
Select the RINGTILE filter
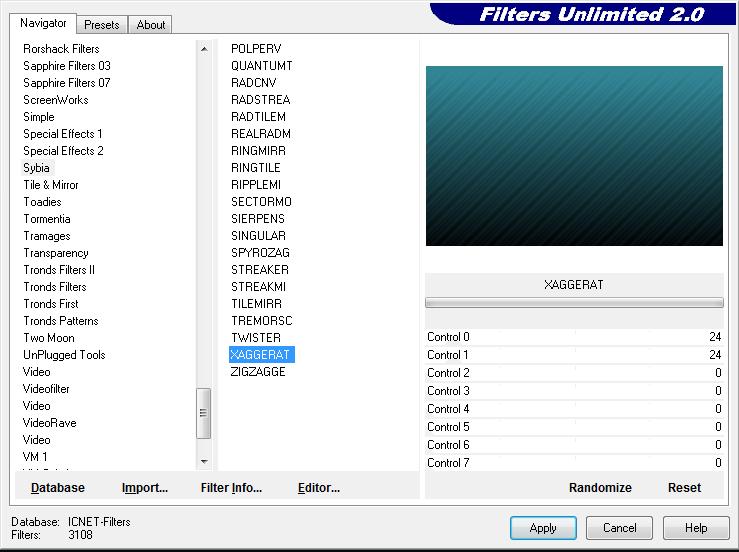255,167
